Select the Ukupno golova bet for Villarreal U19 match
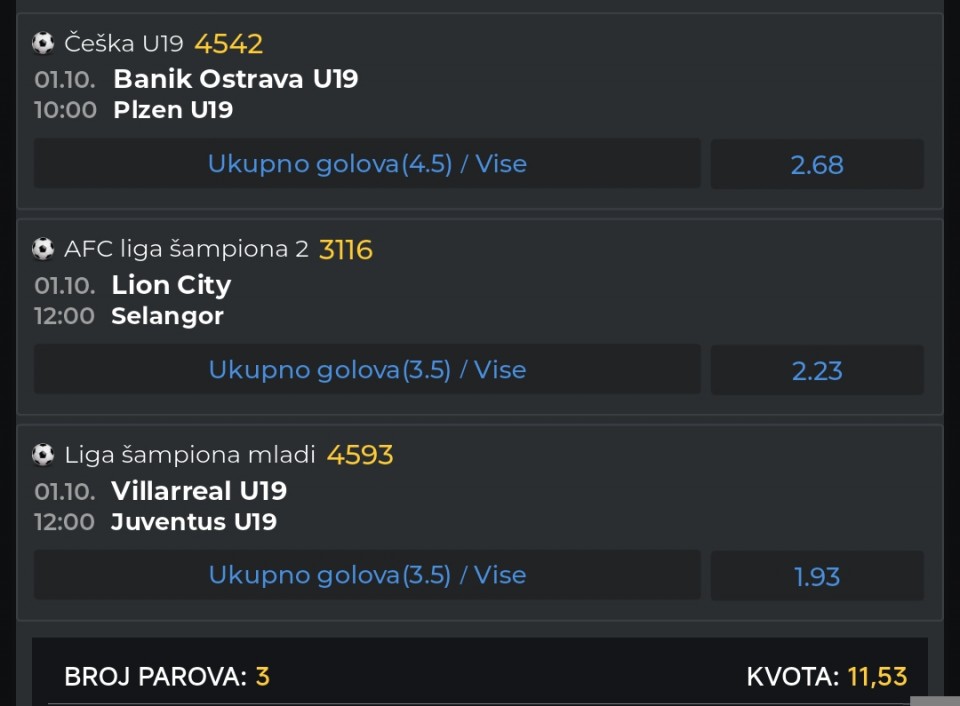Viewport: 960px width, 706px height. point(367,576)
